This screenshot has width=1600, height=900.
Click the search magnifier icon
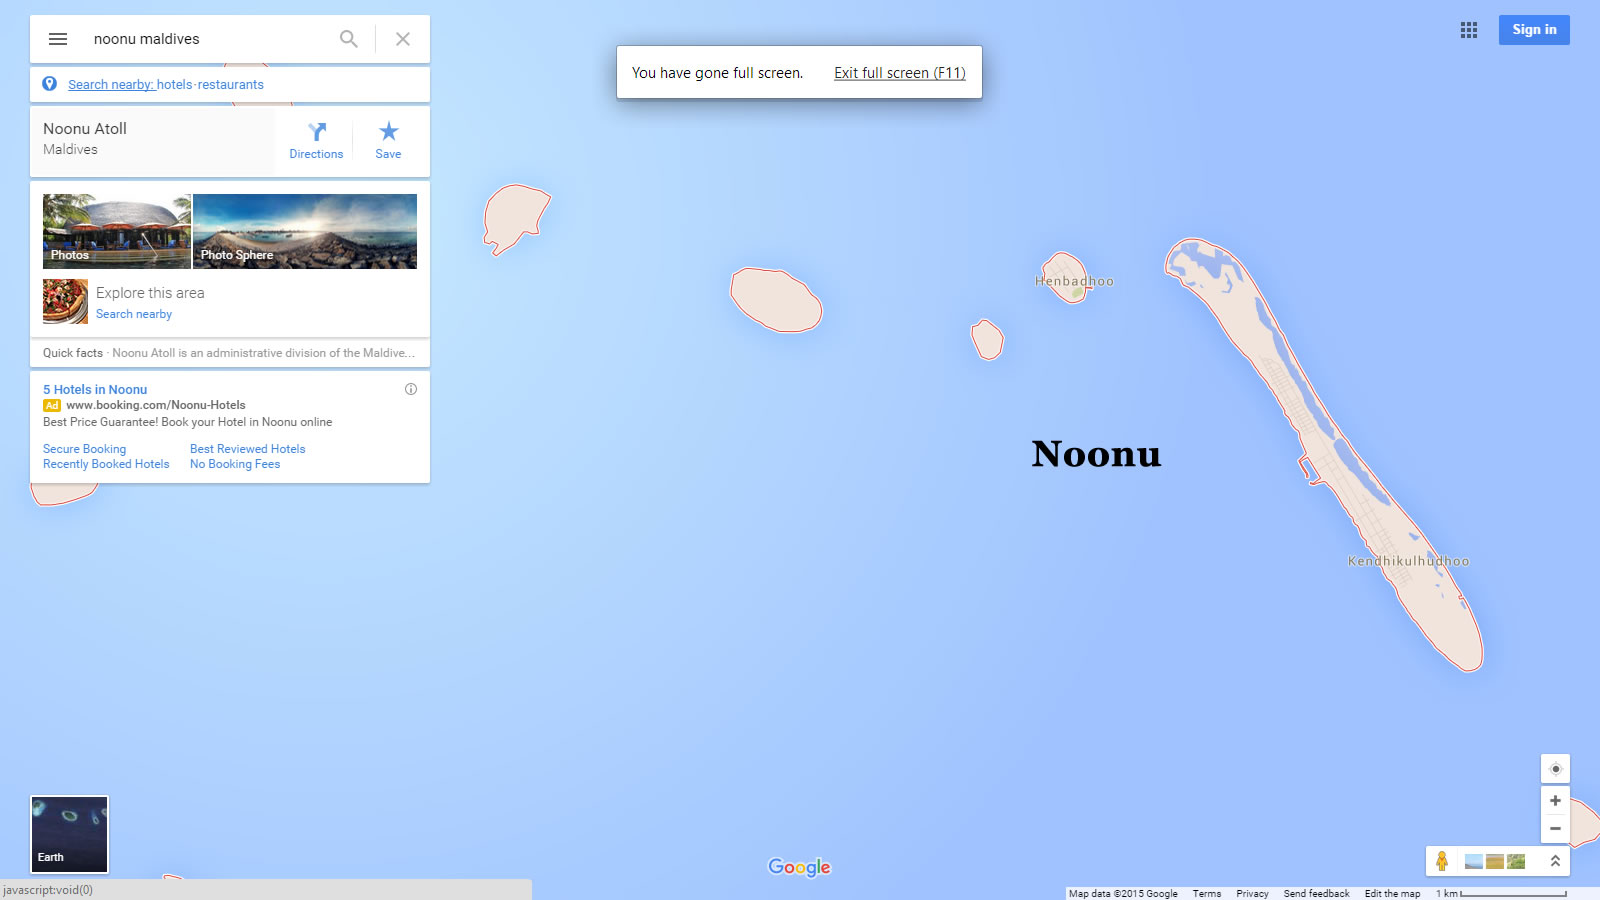coord(348,39)
